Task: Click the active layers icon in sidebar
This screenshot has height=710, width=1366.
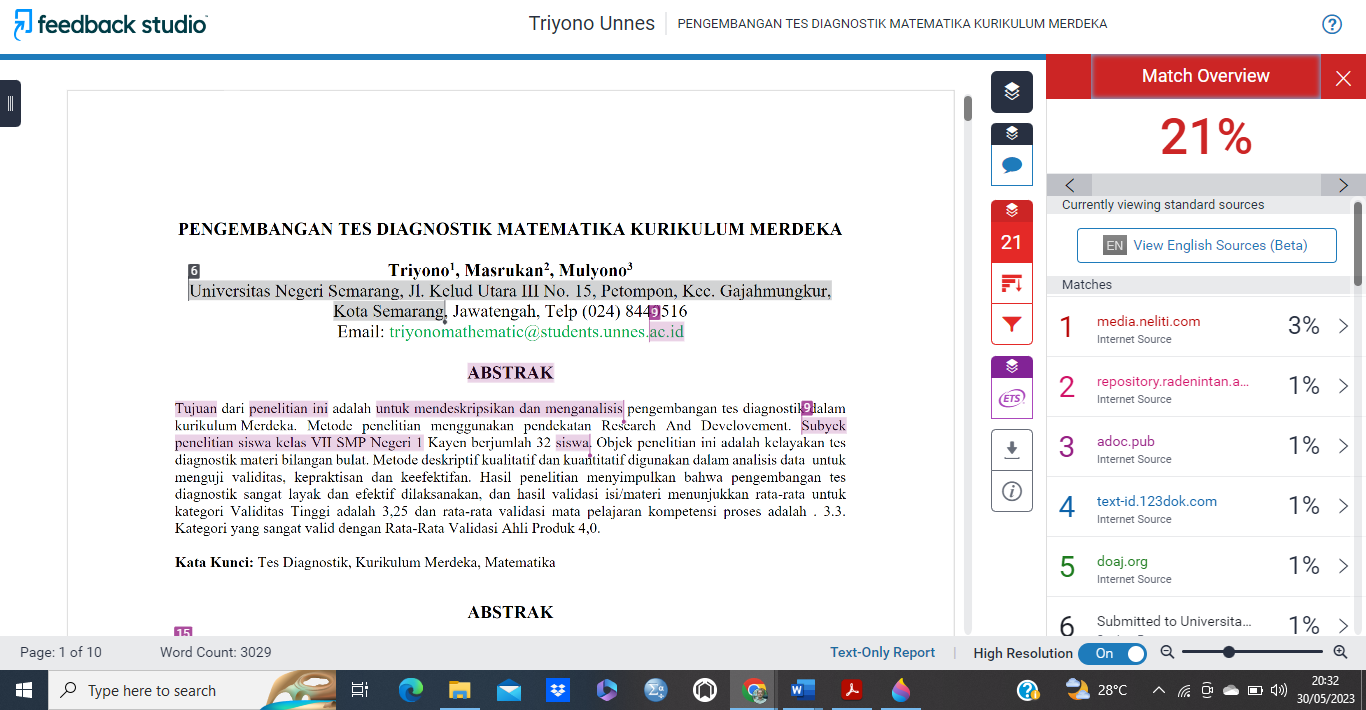Action: pos(1011,92)
